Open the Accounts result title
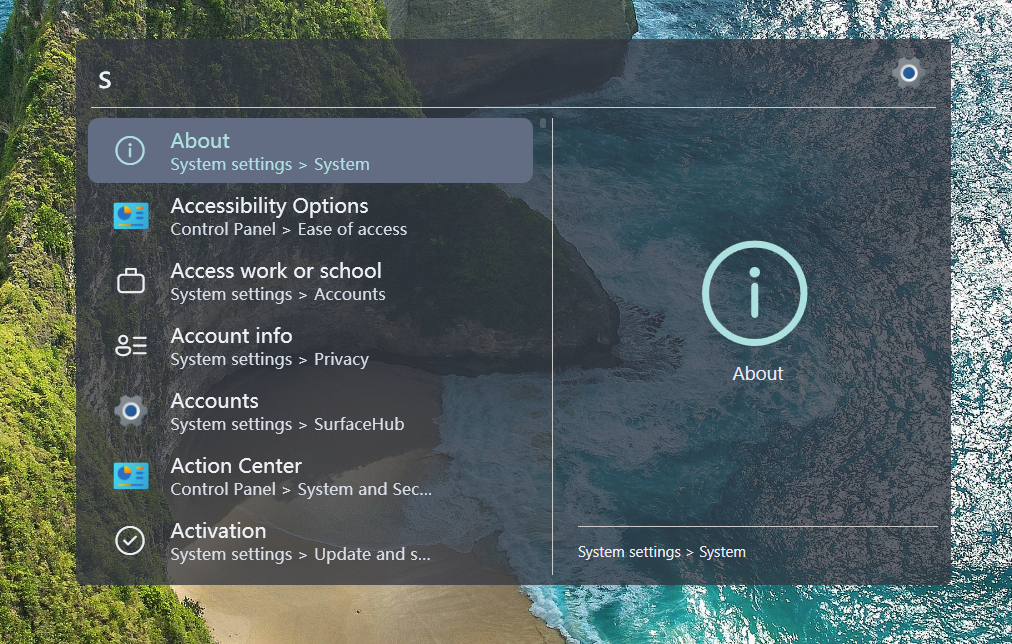Screen dimensions: 1012x644 pos(214,401)
